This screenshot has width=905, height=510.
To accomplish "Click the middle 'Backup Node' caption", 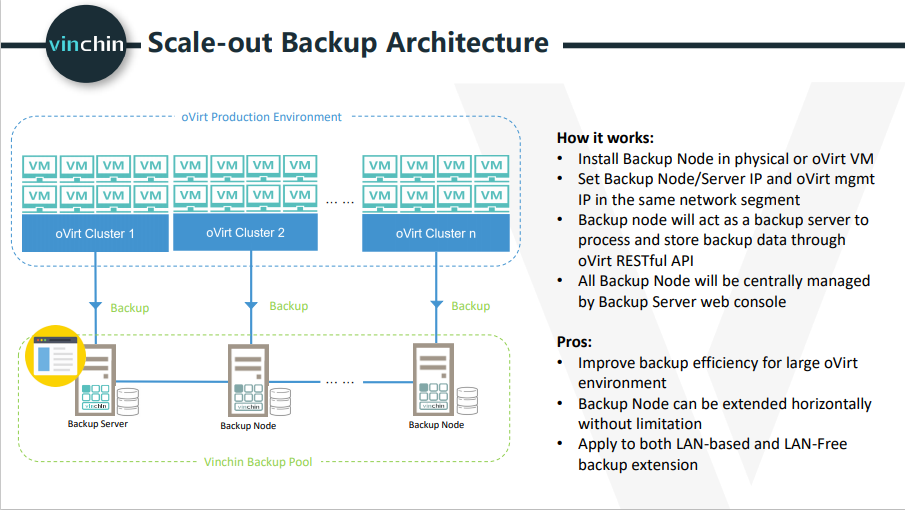I will point(248,426).
